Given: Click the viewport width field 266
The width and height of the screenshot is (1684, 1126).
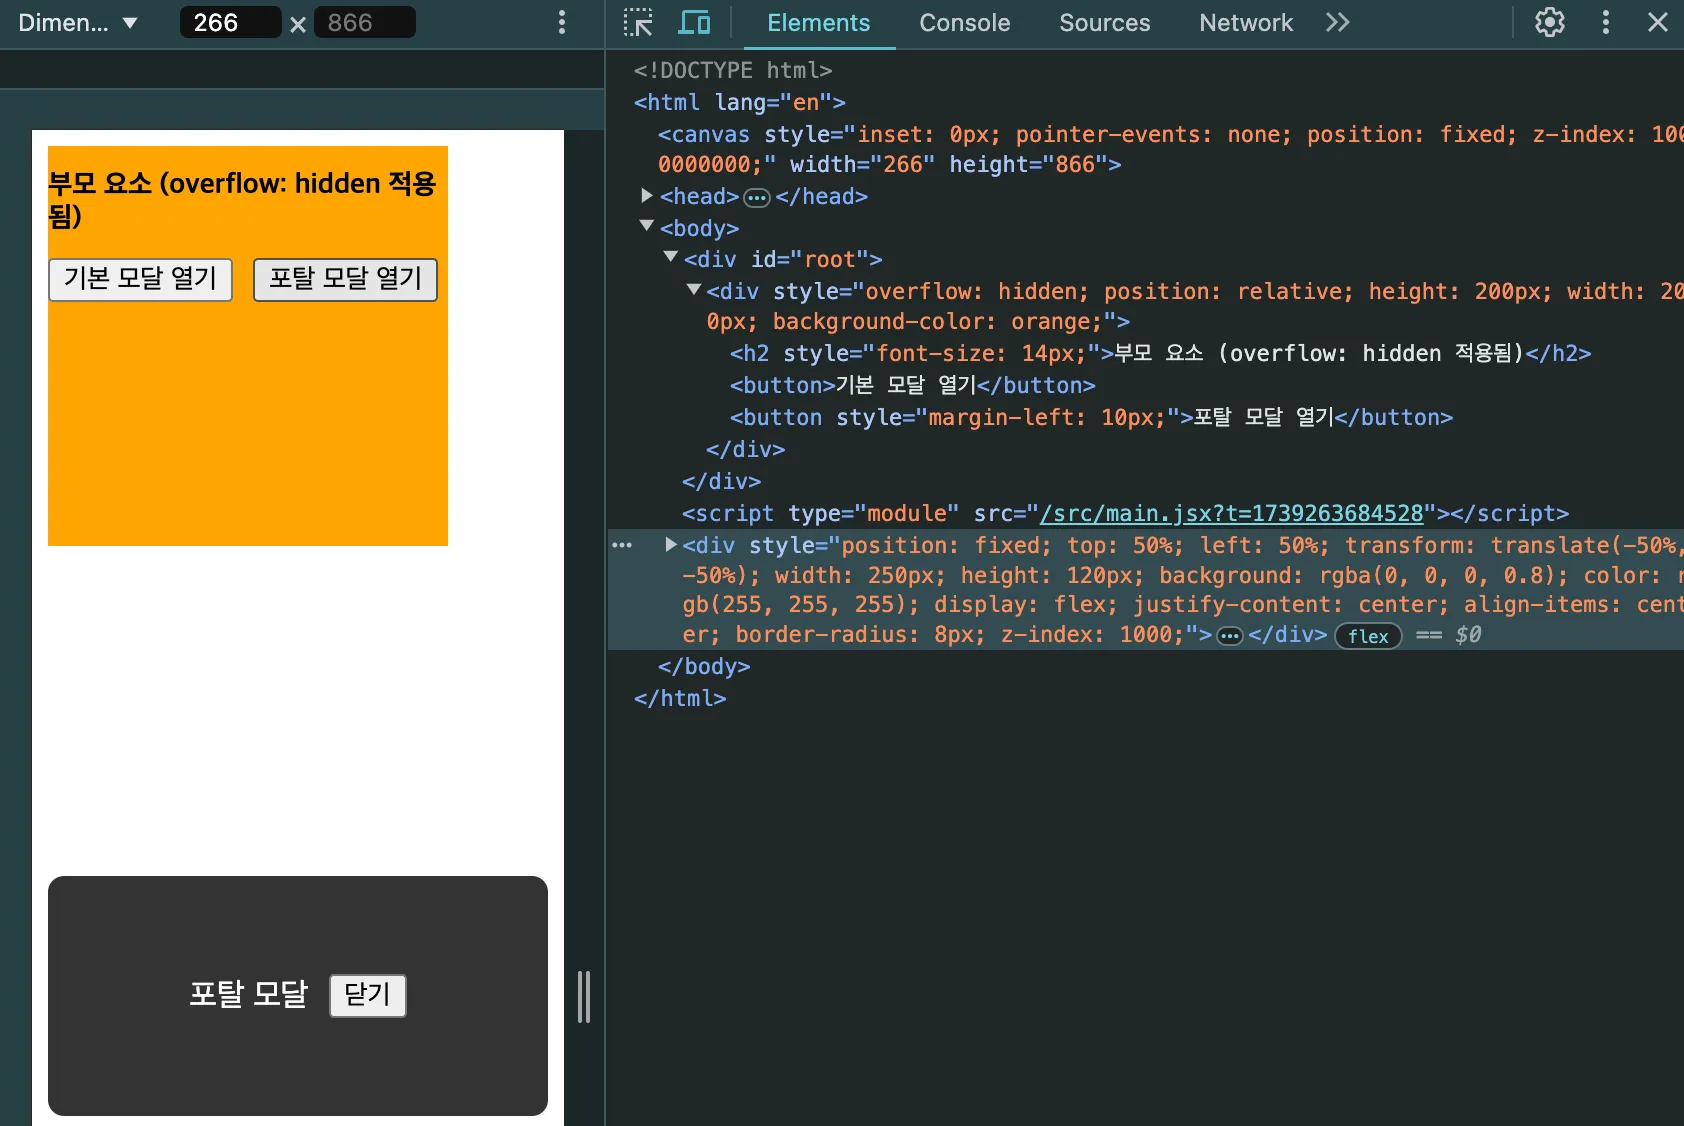Looking at the screenshot, I should pyautogui.click(x=230, y=22).
